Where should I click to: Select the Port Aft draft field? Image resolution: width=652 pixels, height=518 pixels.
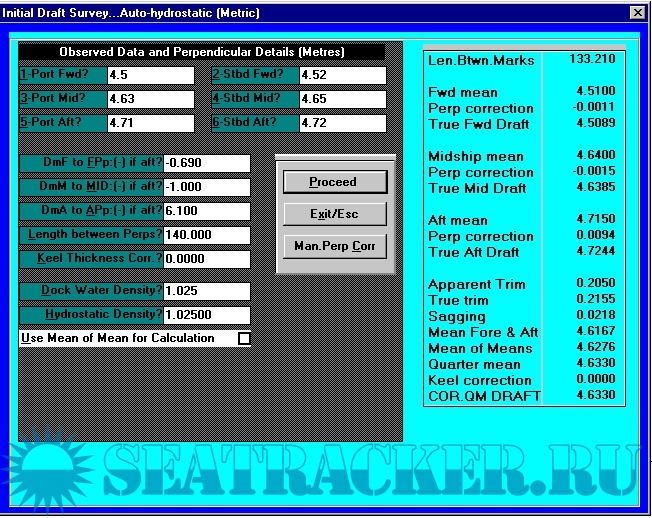tap(150, 122)
